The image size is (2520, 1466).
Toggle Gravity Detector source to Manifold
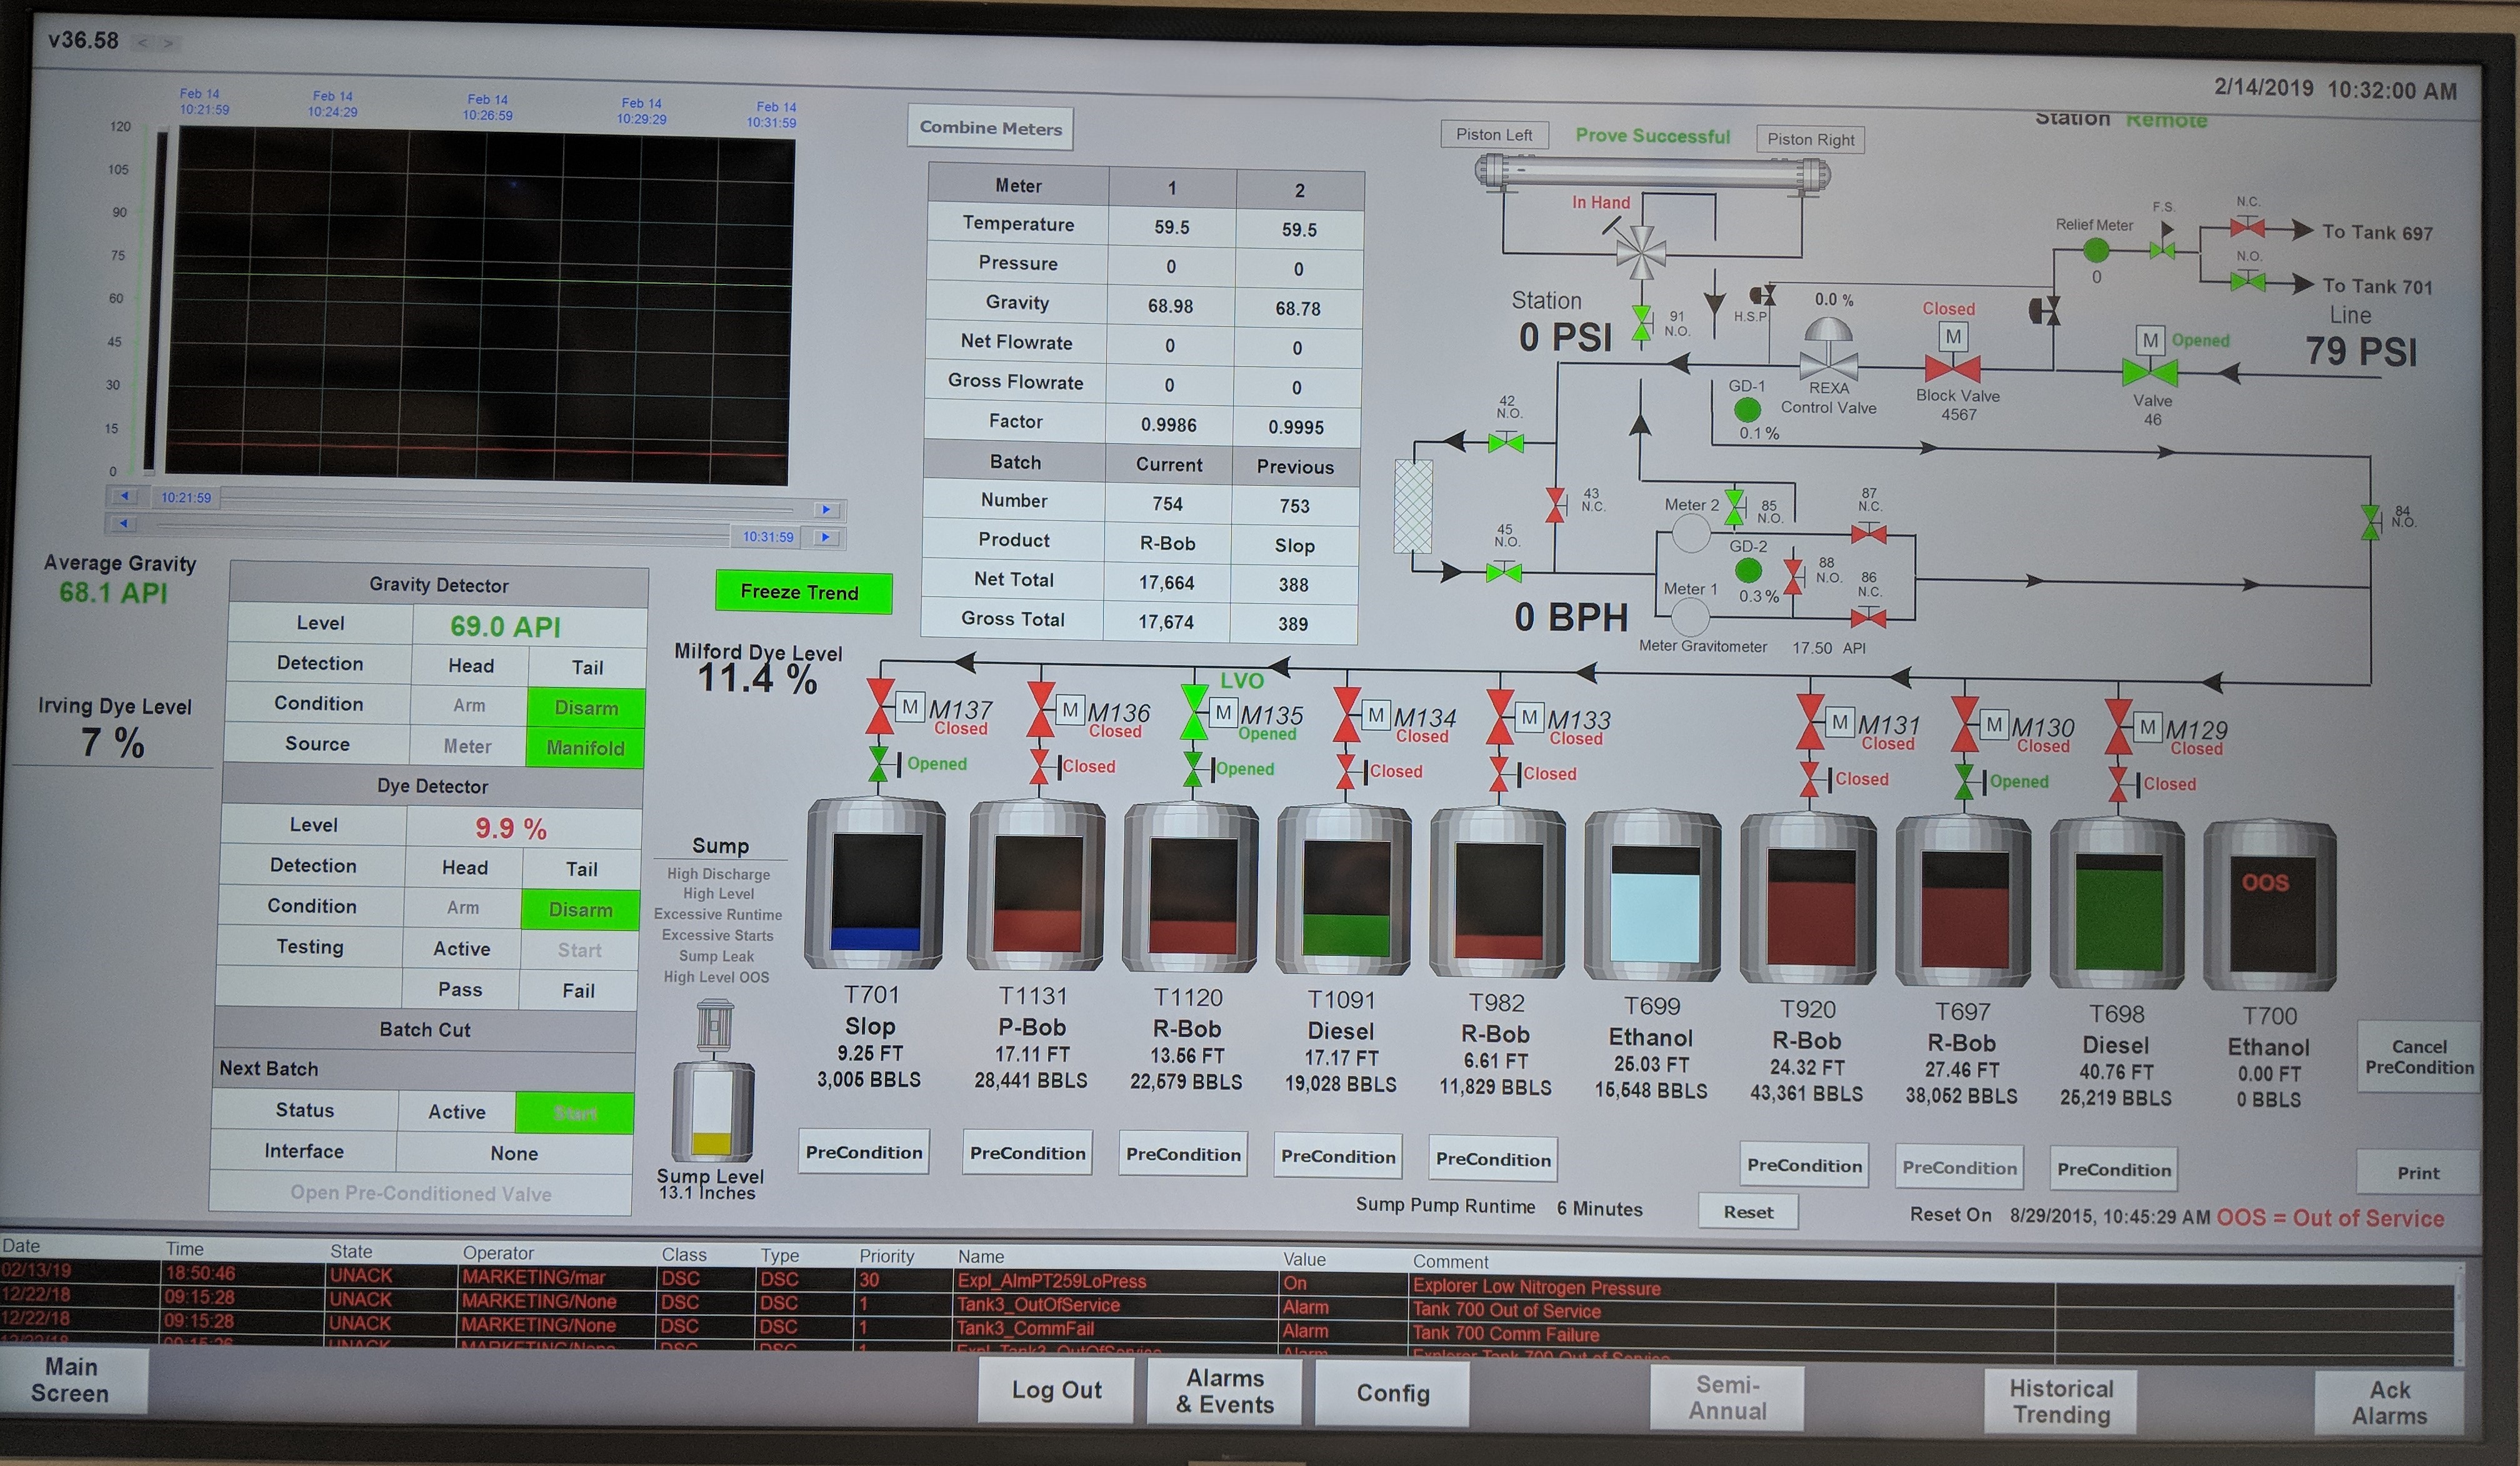(586, 748)
